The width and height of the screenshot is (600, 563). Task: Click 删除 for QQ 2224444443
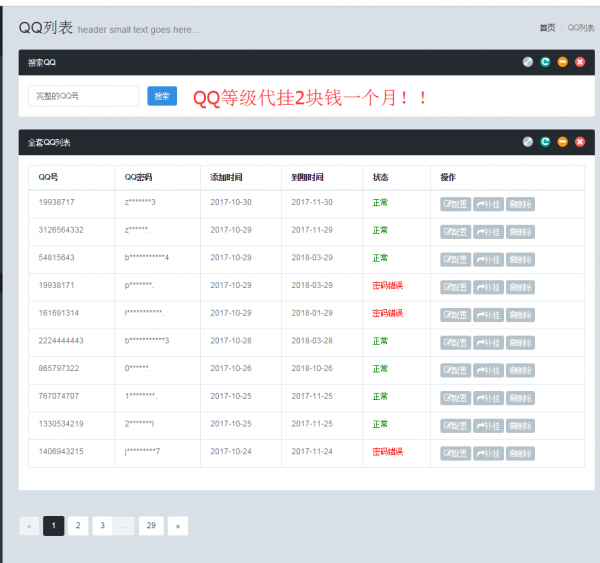pyautogui.click(x=520, y=343)
